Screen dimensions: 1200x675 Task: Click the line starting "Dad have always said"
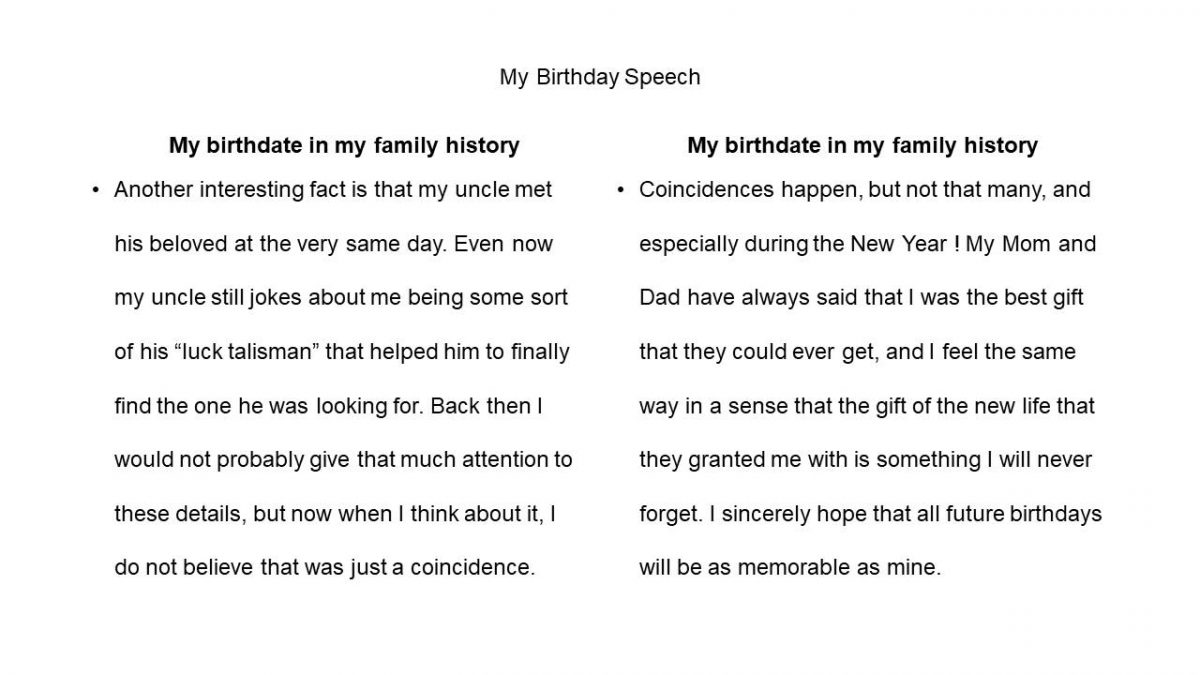point(861,298)
